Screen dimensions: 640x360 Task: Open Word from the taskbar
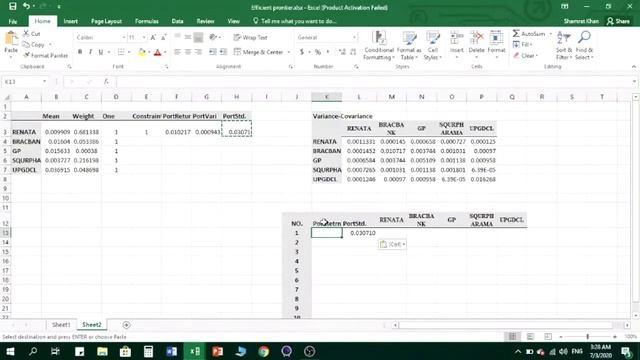(172, 351)
